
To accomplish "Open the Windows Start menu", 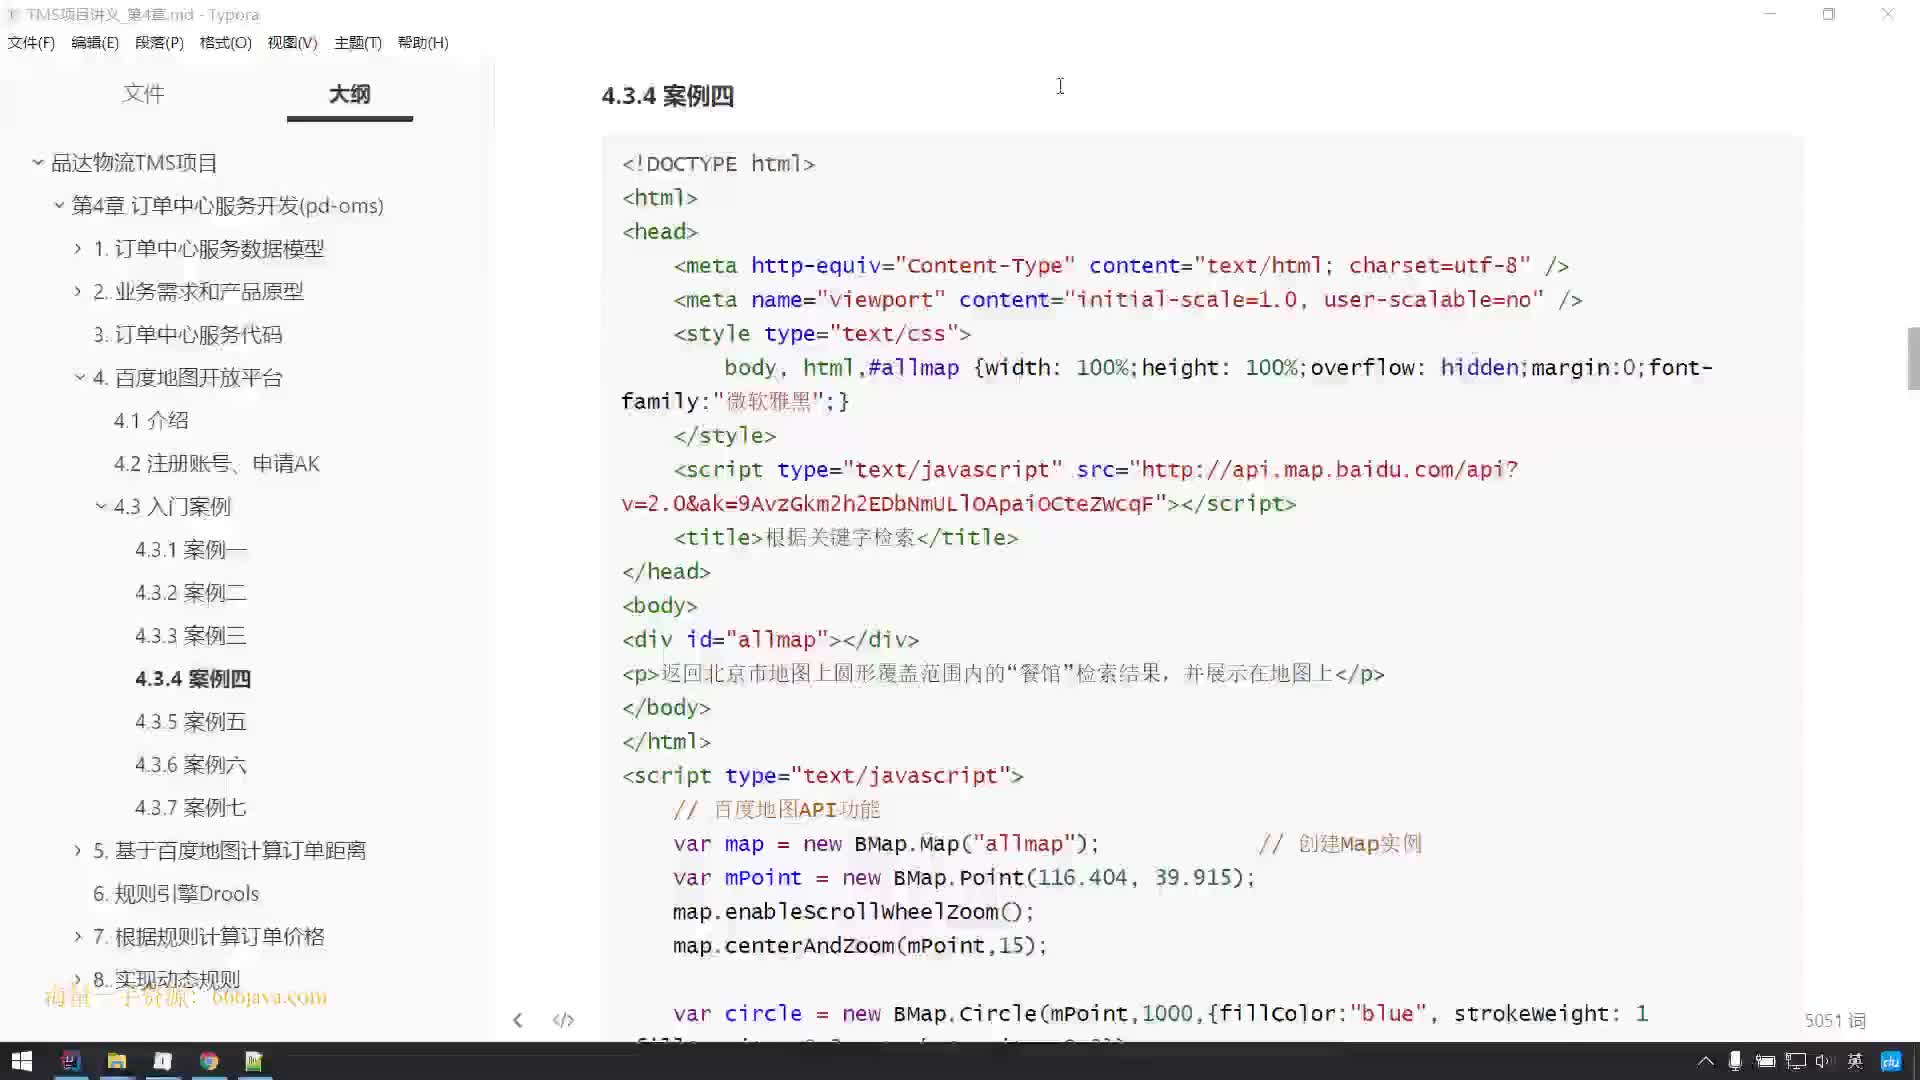I will [21, 1061].
